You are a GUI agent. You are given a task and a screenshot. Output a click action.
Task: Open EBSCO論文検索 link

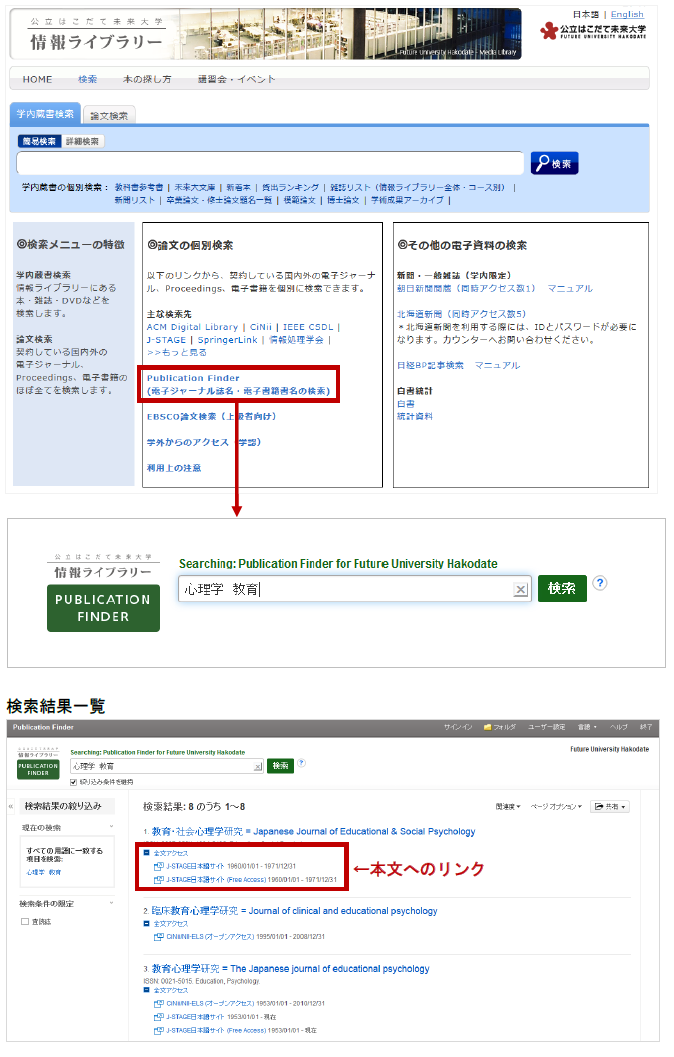pyautogui.click(x=211, y=417)
